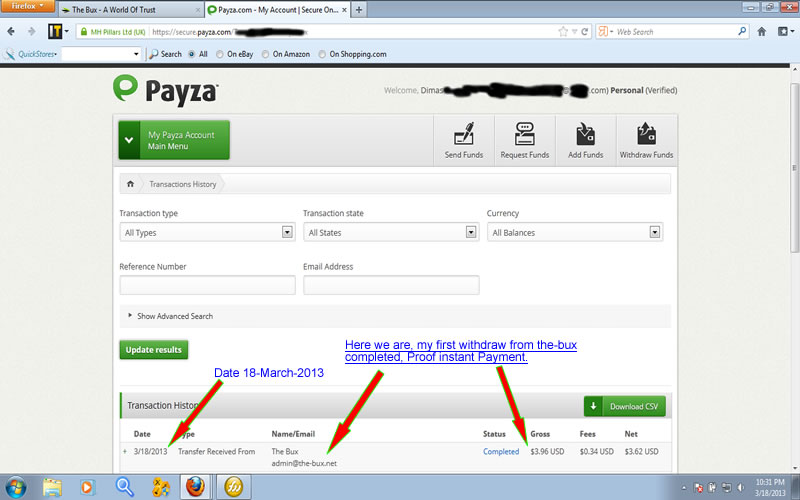
Task: Expand My Payza Account Main Menu
Action: (x=174, y=140)
